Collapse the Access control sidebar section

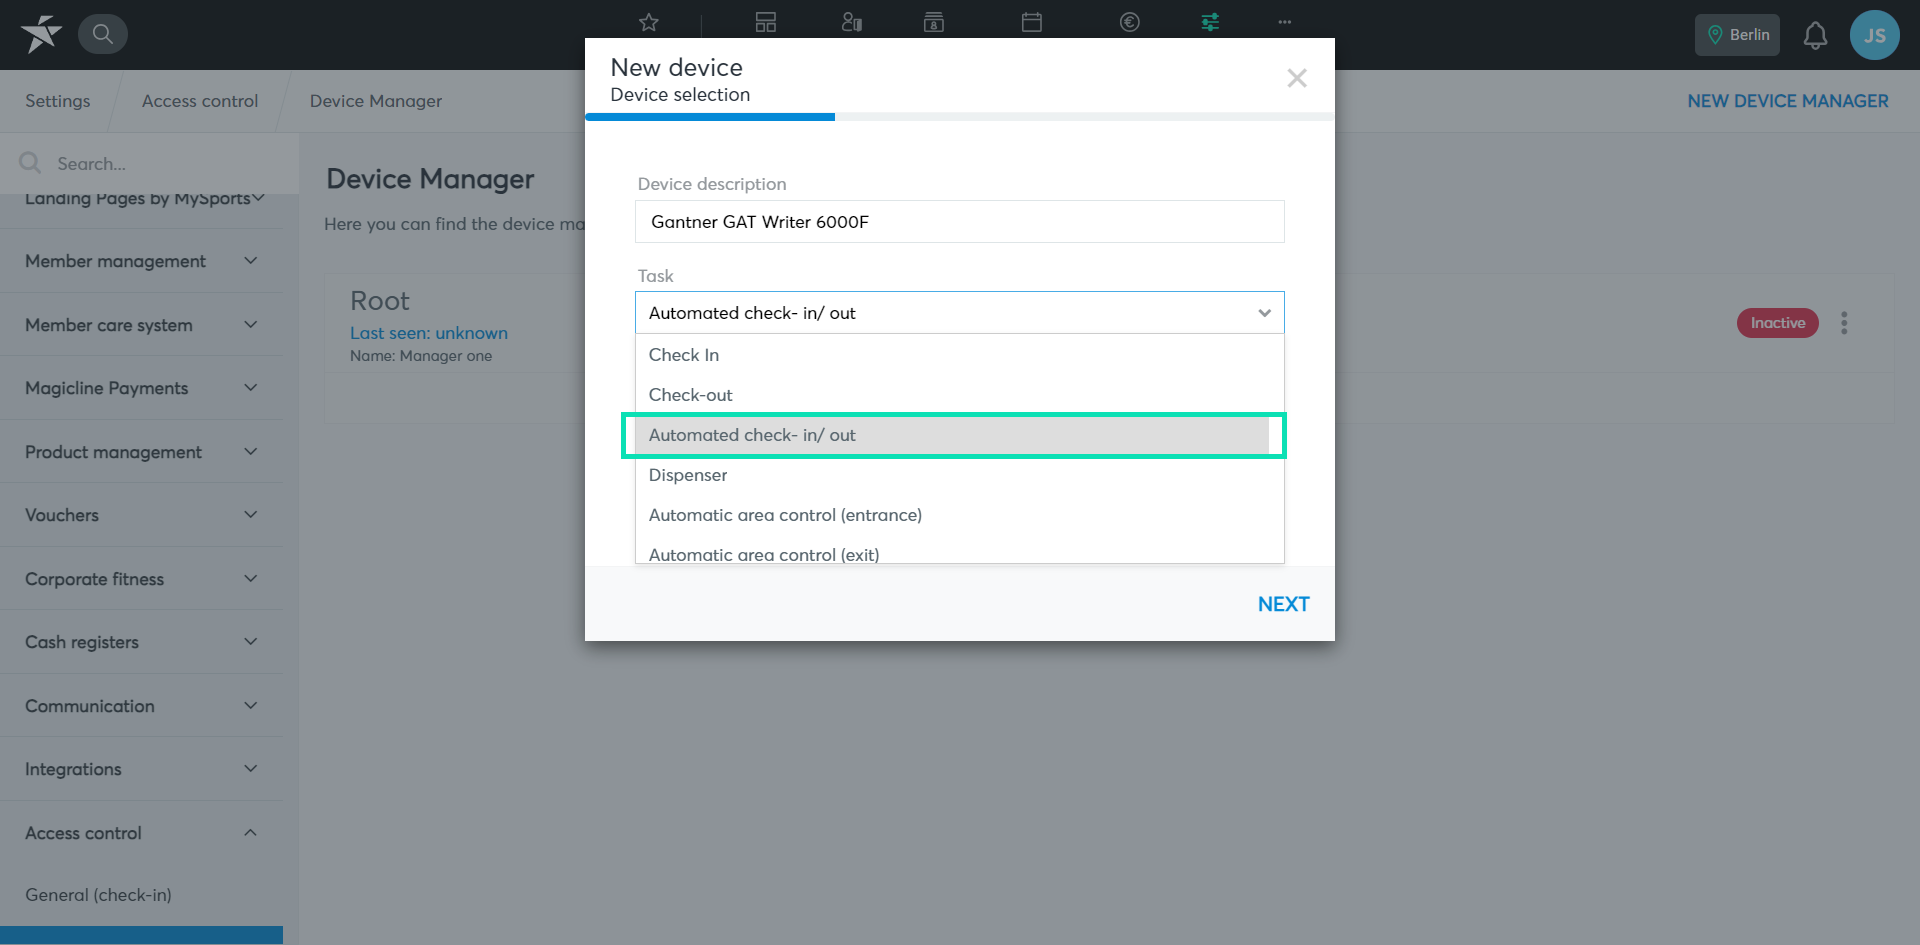pos(142,833)
